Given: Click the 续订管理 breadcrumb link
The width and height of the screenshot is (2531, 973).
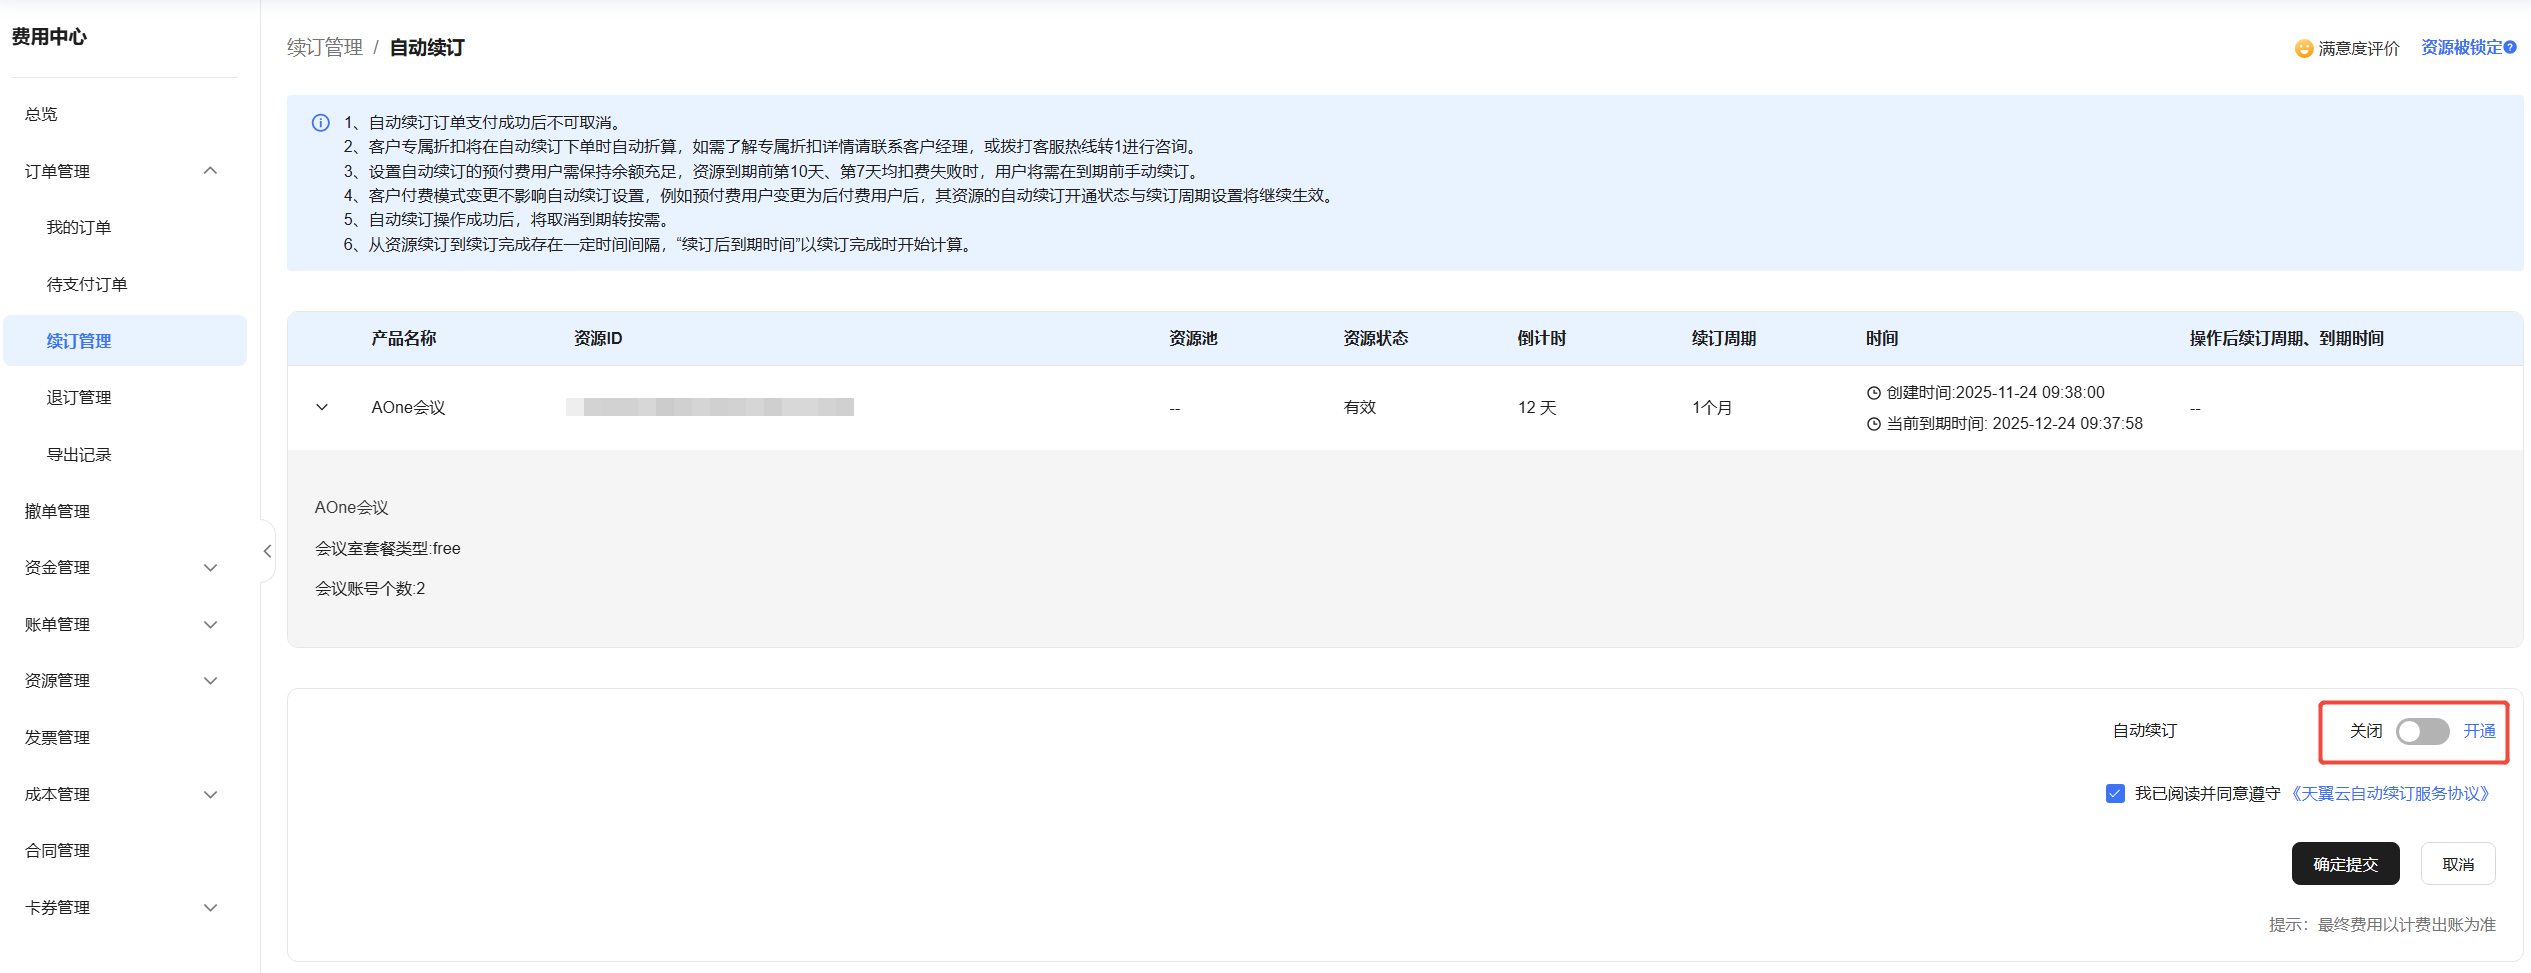Looking at the screenshot, I should coord(325,48).
